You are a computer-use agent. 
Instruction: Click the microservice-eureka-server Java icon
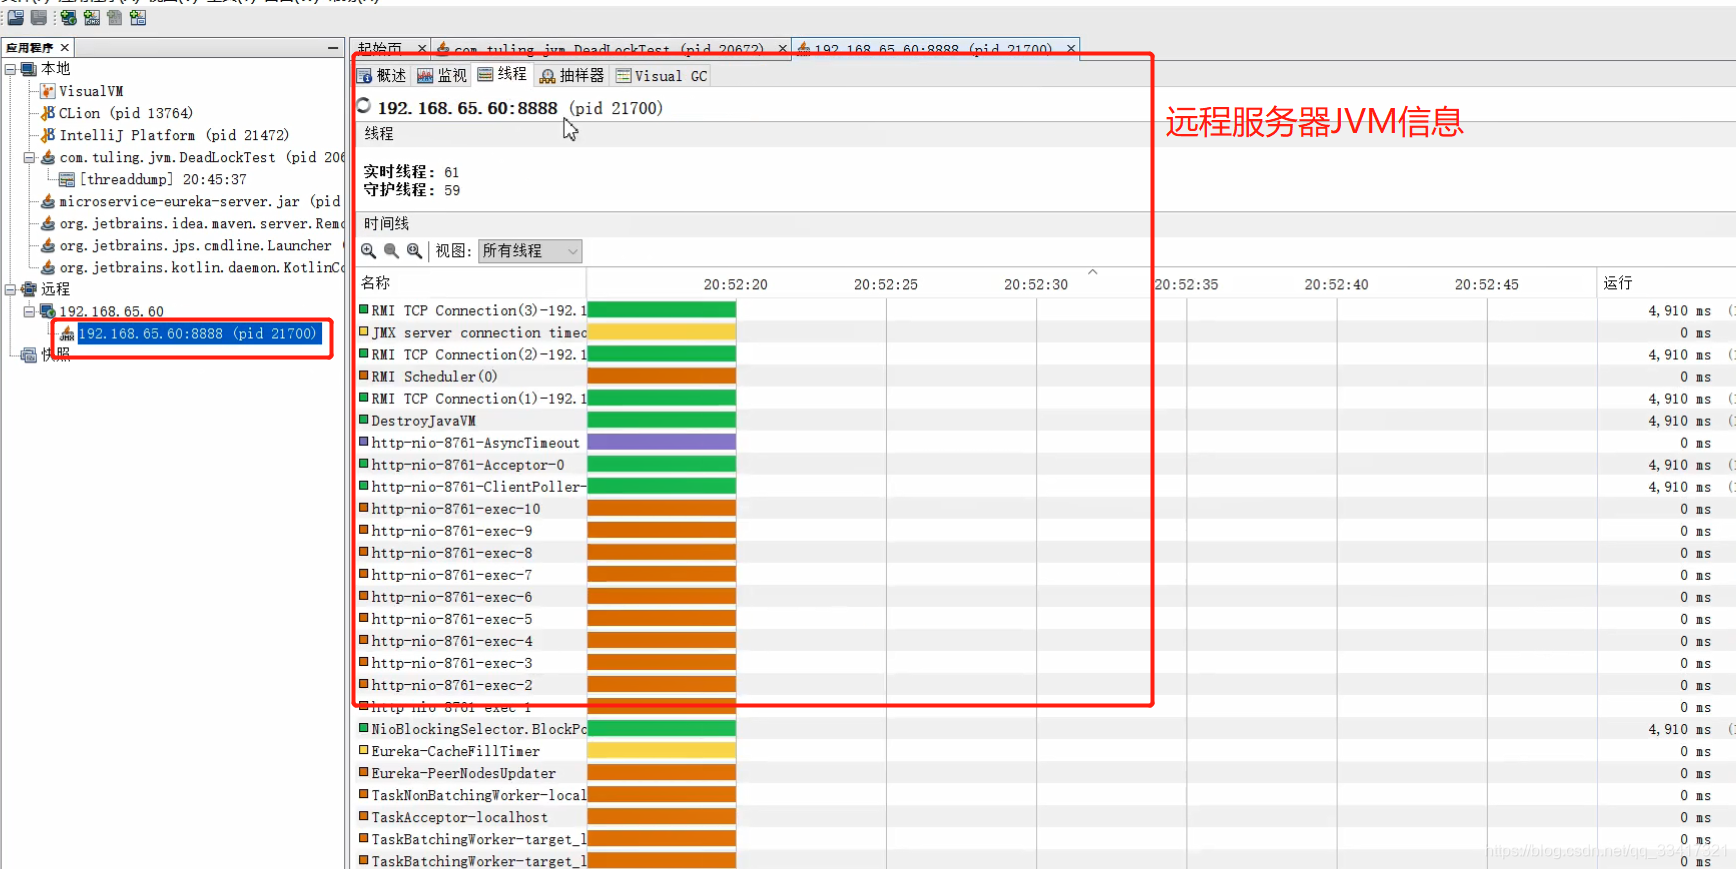coord(47,201)
